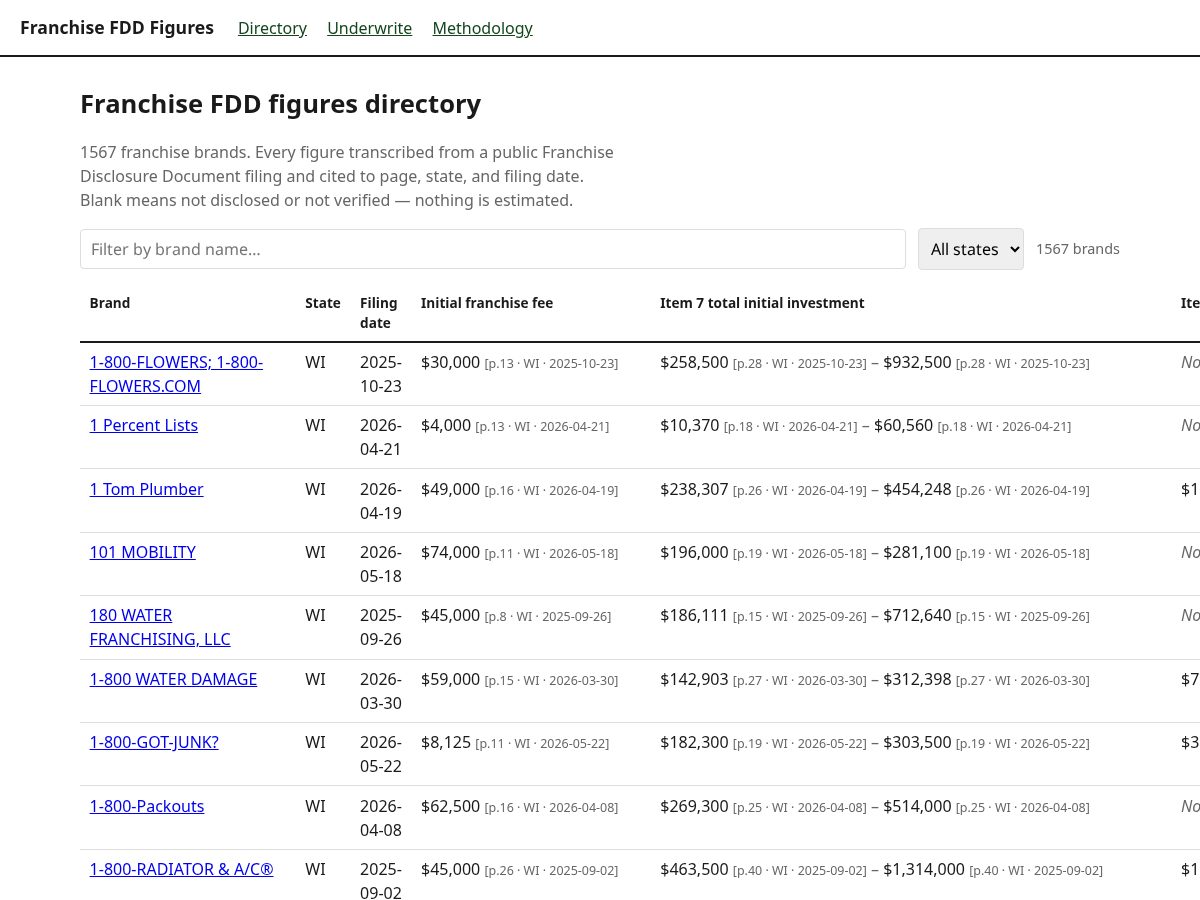Viewport: 1200px width, 900px height.
Task: Select the $281,100 high investment figure
Action: 917,552
